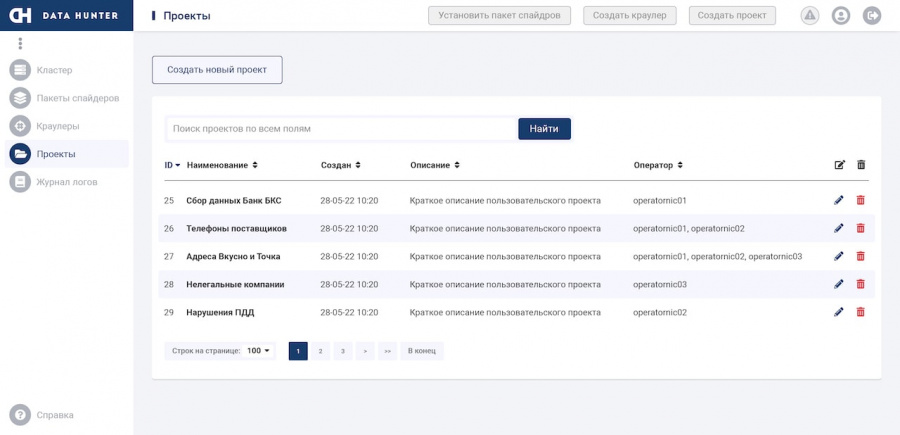The width and height of the screenshot is (900, 435).
Task: Click Создать новый проект button
Action: point(217,69)
